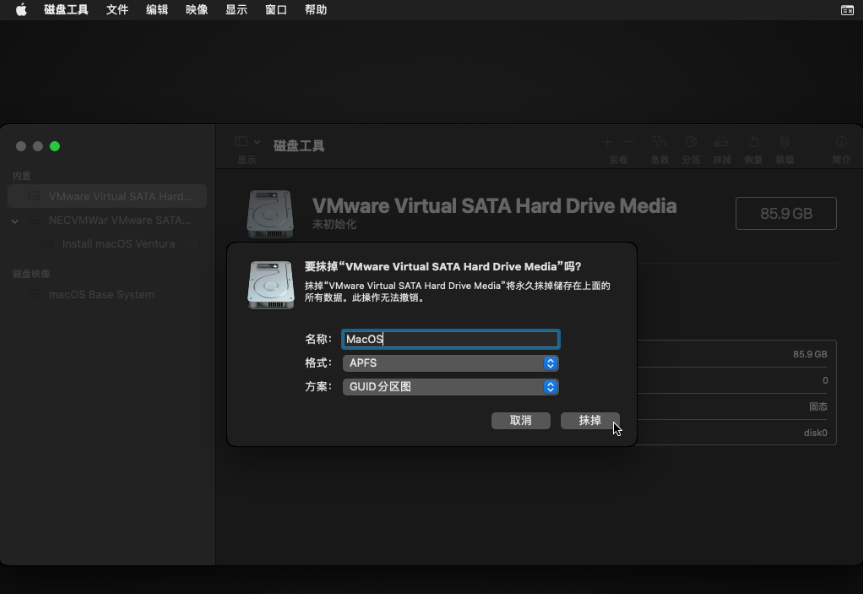
Task: Select VMware Virtual SATA Hard drive in sidebar
Action: pyautogui.click(x=119, y=196)
